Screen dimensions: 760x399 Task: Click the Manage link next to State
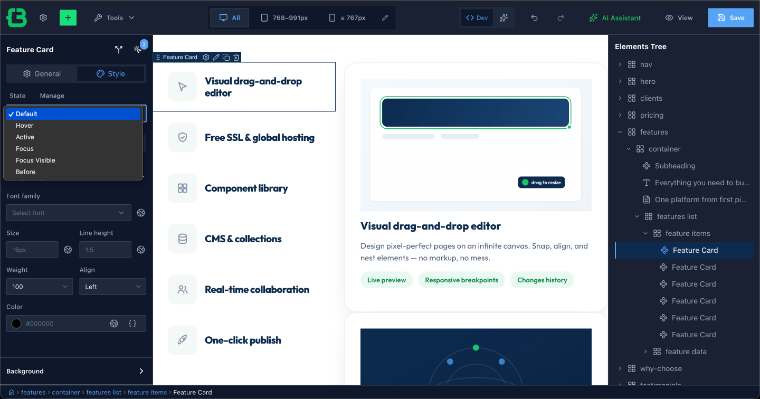point(52,96)
